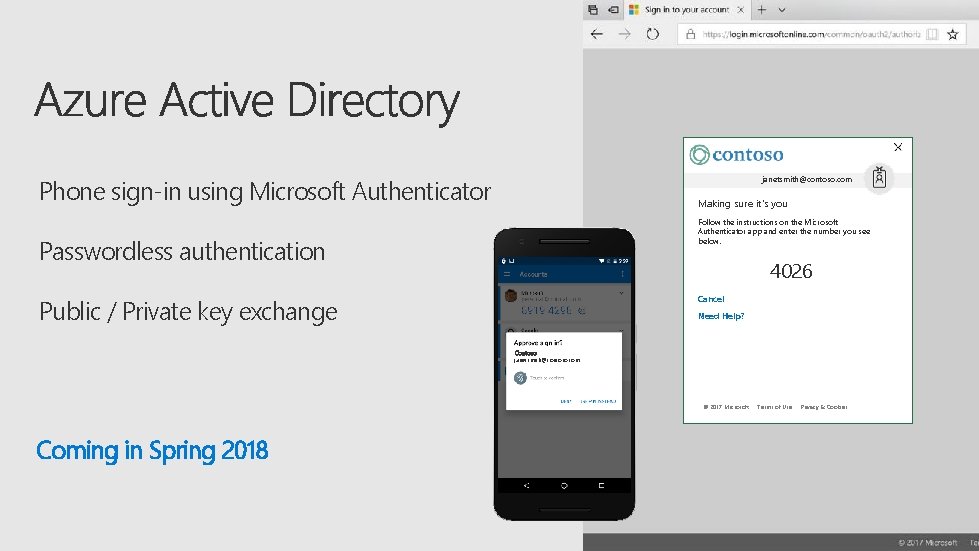Open the Edge tabs-you've-set-aside icon
The width and height of the screenshot is (979, 551).
click(x=593, y=9)
